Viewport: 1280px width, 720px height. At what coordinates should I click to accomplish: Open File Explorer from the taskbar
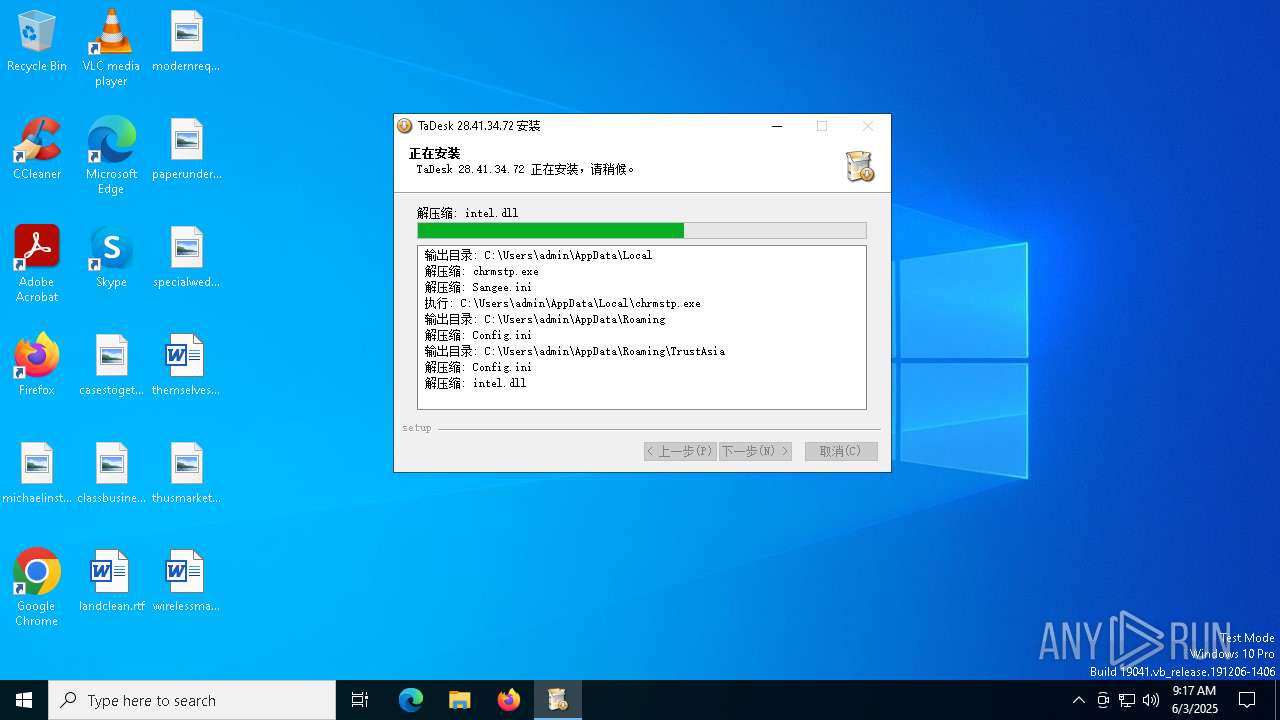(459, 700)
